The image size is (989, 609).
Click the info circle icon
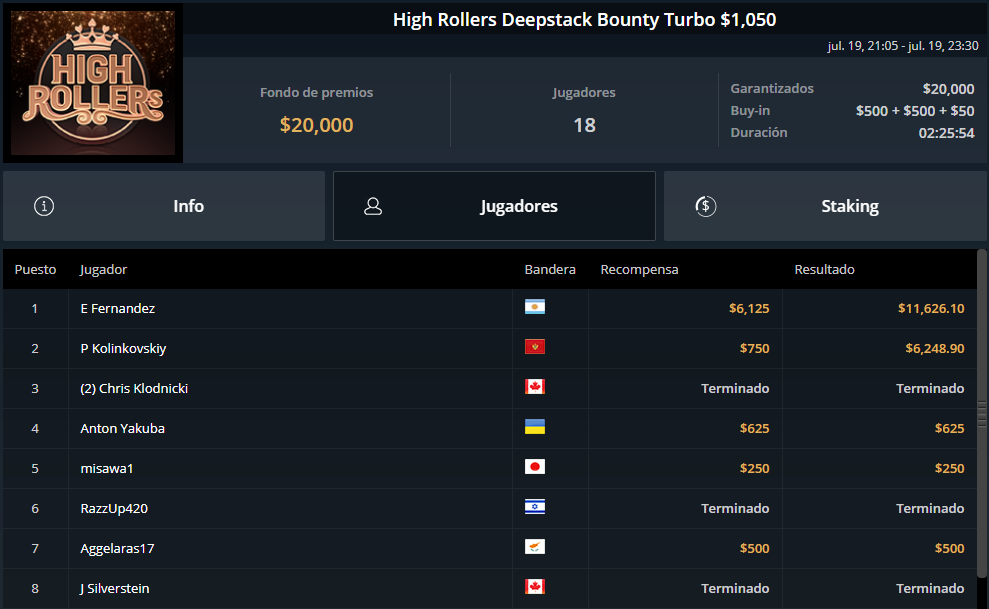coord(44,206)
